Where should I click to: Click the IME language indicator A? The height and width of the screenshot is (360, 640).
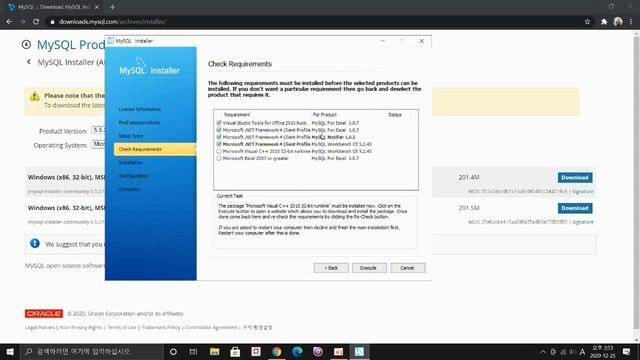click(x=582, y=351)
